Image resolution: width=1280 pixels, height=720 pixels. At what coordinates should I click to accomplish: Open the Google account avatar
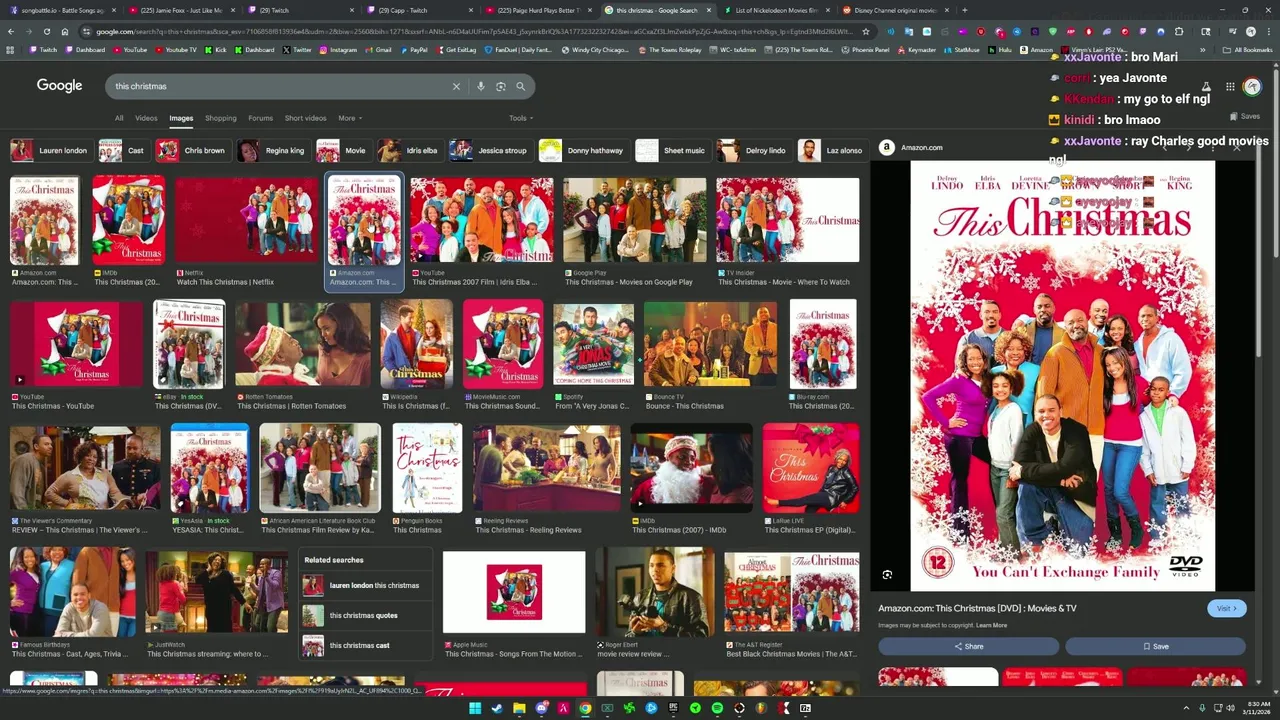pos(1252,87)
